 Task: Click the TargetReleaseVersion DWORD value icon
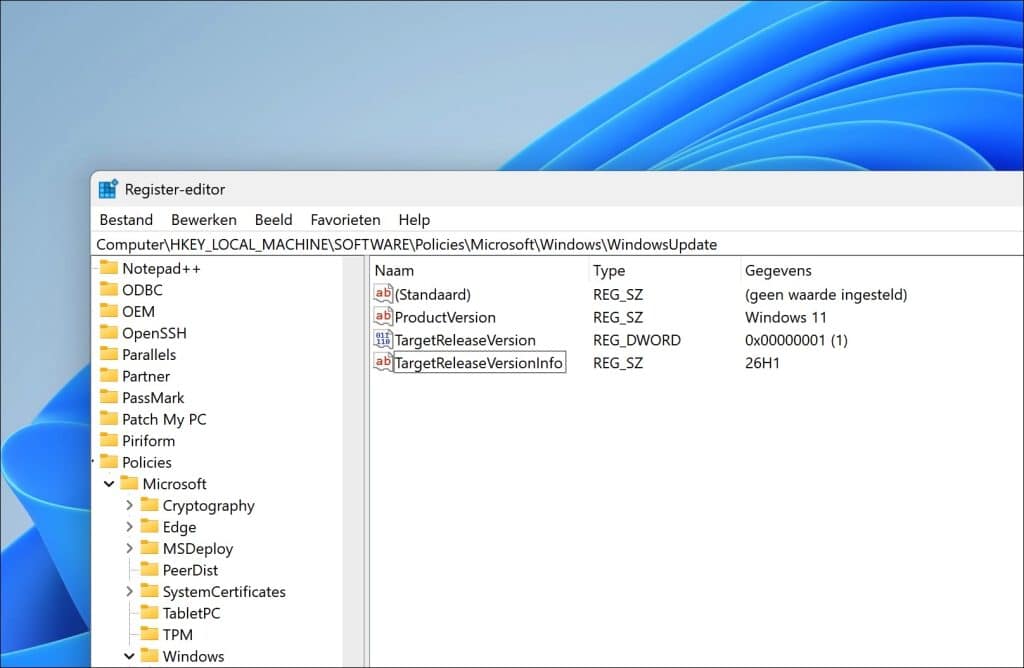(x=383, y=340)
